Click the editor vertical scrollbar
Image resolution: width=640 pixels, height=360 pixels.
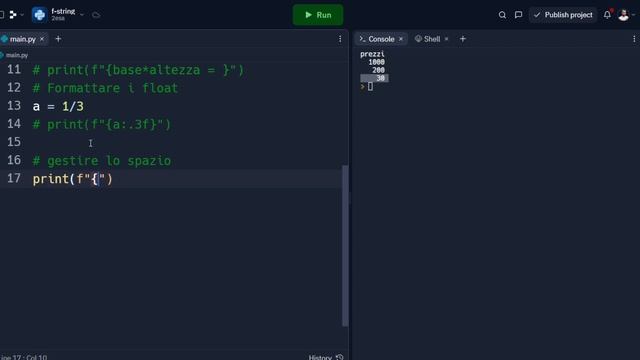(345, 245)
